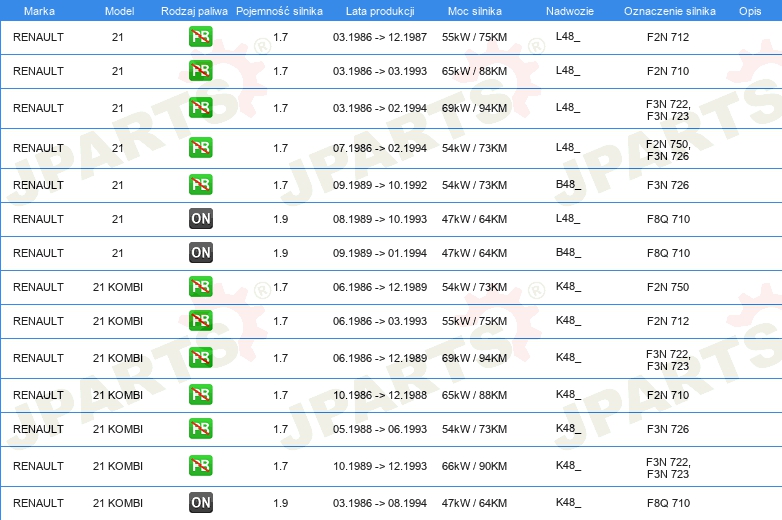This screenshot has height=520, width=782.
Task: Select the date cell 07.1986 -> 02.1994
Action: (x=380, y=148)
